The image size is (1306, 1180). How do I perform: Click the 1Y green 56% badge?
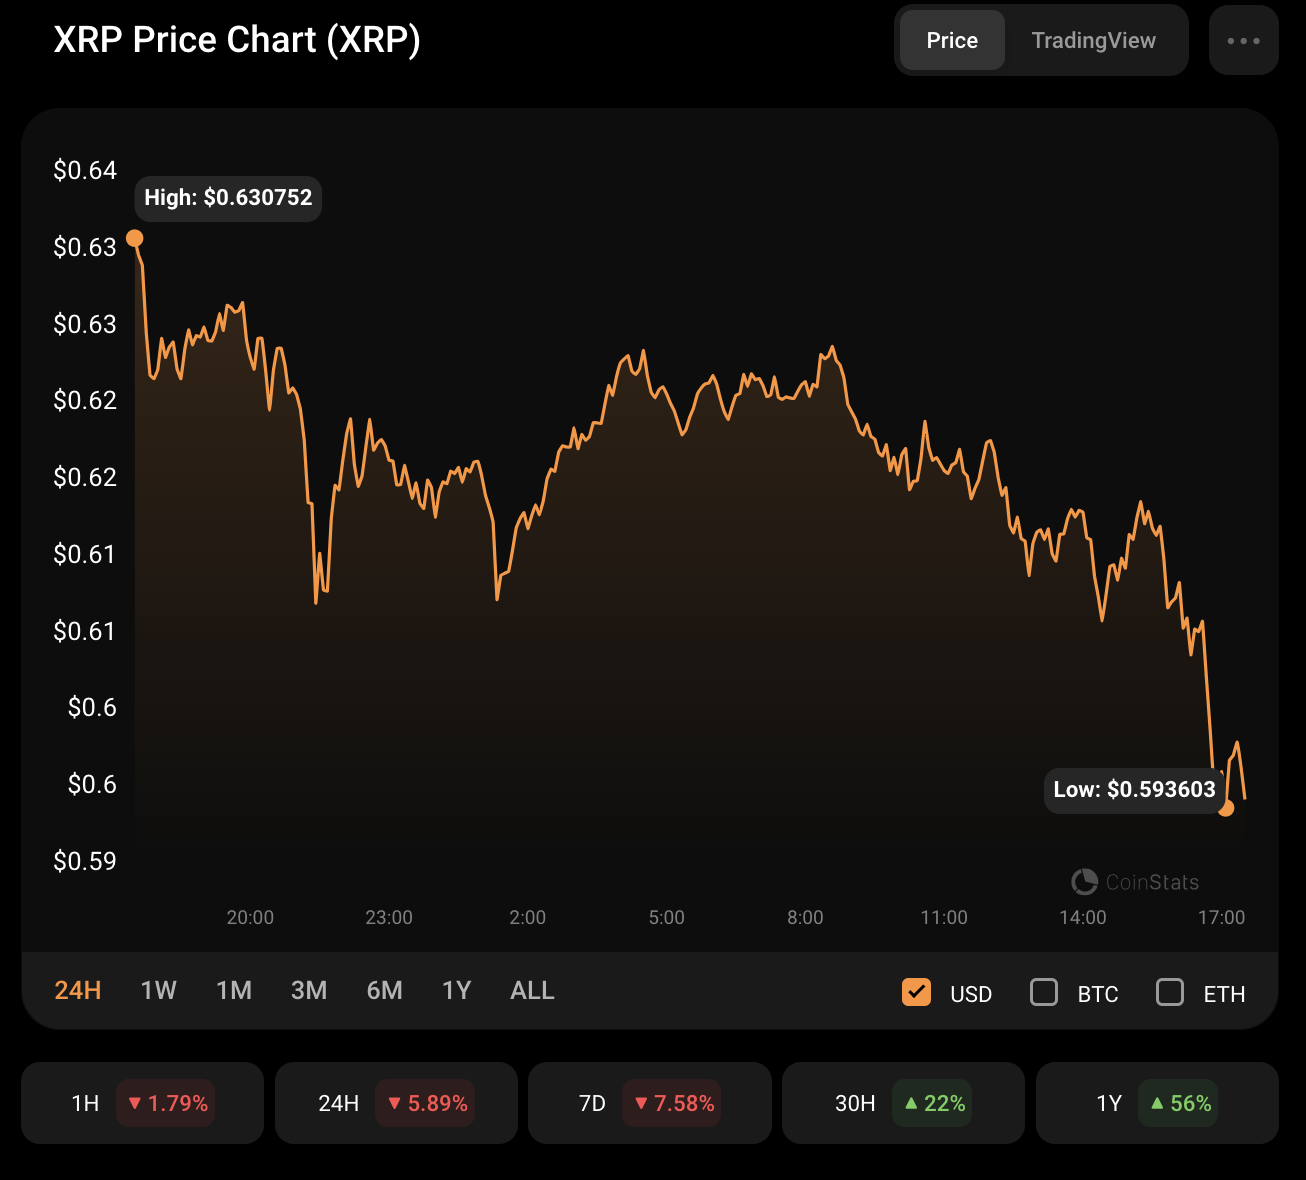tap(1178, 1103)
